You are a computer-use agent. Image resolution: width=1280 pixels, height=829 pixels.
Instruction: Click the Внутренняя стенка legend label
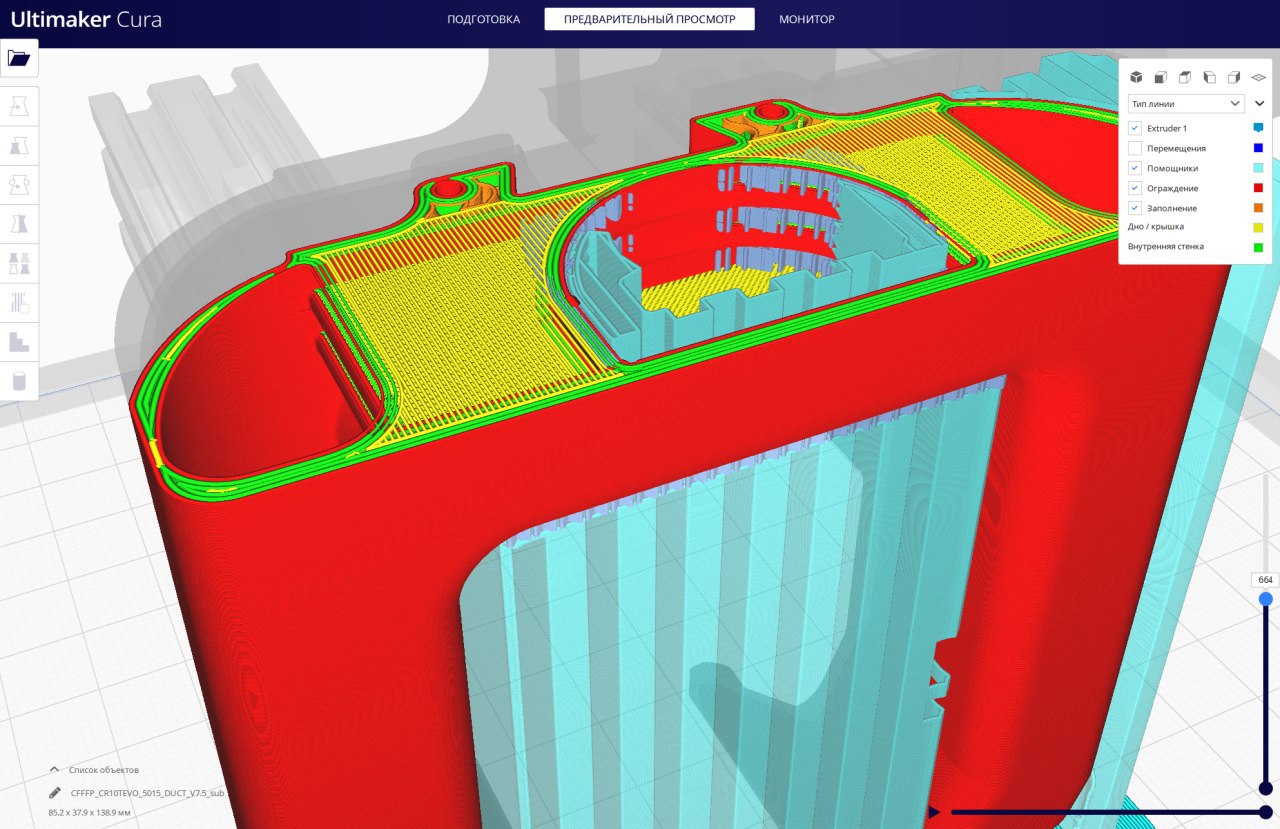coord(1166,246)
